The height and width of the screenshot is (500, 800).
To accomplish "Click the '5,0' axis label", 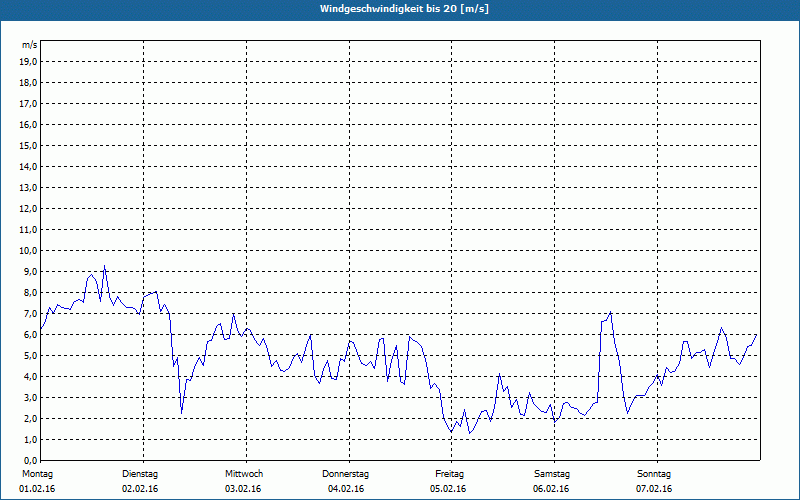I will [x=31, y=356].
